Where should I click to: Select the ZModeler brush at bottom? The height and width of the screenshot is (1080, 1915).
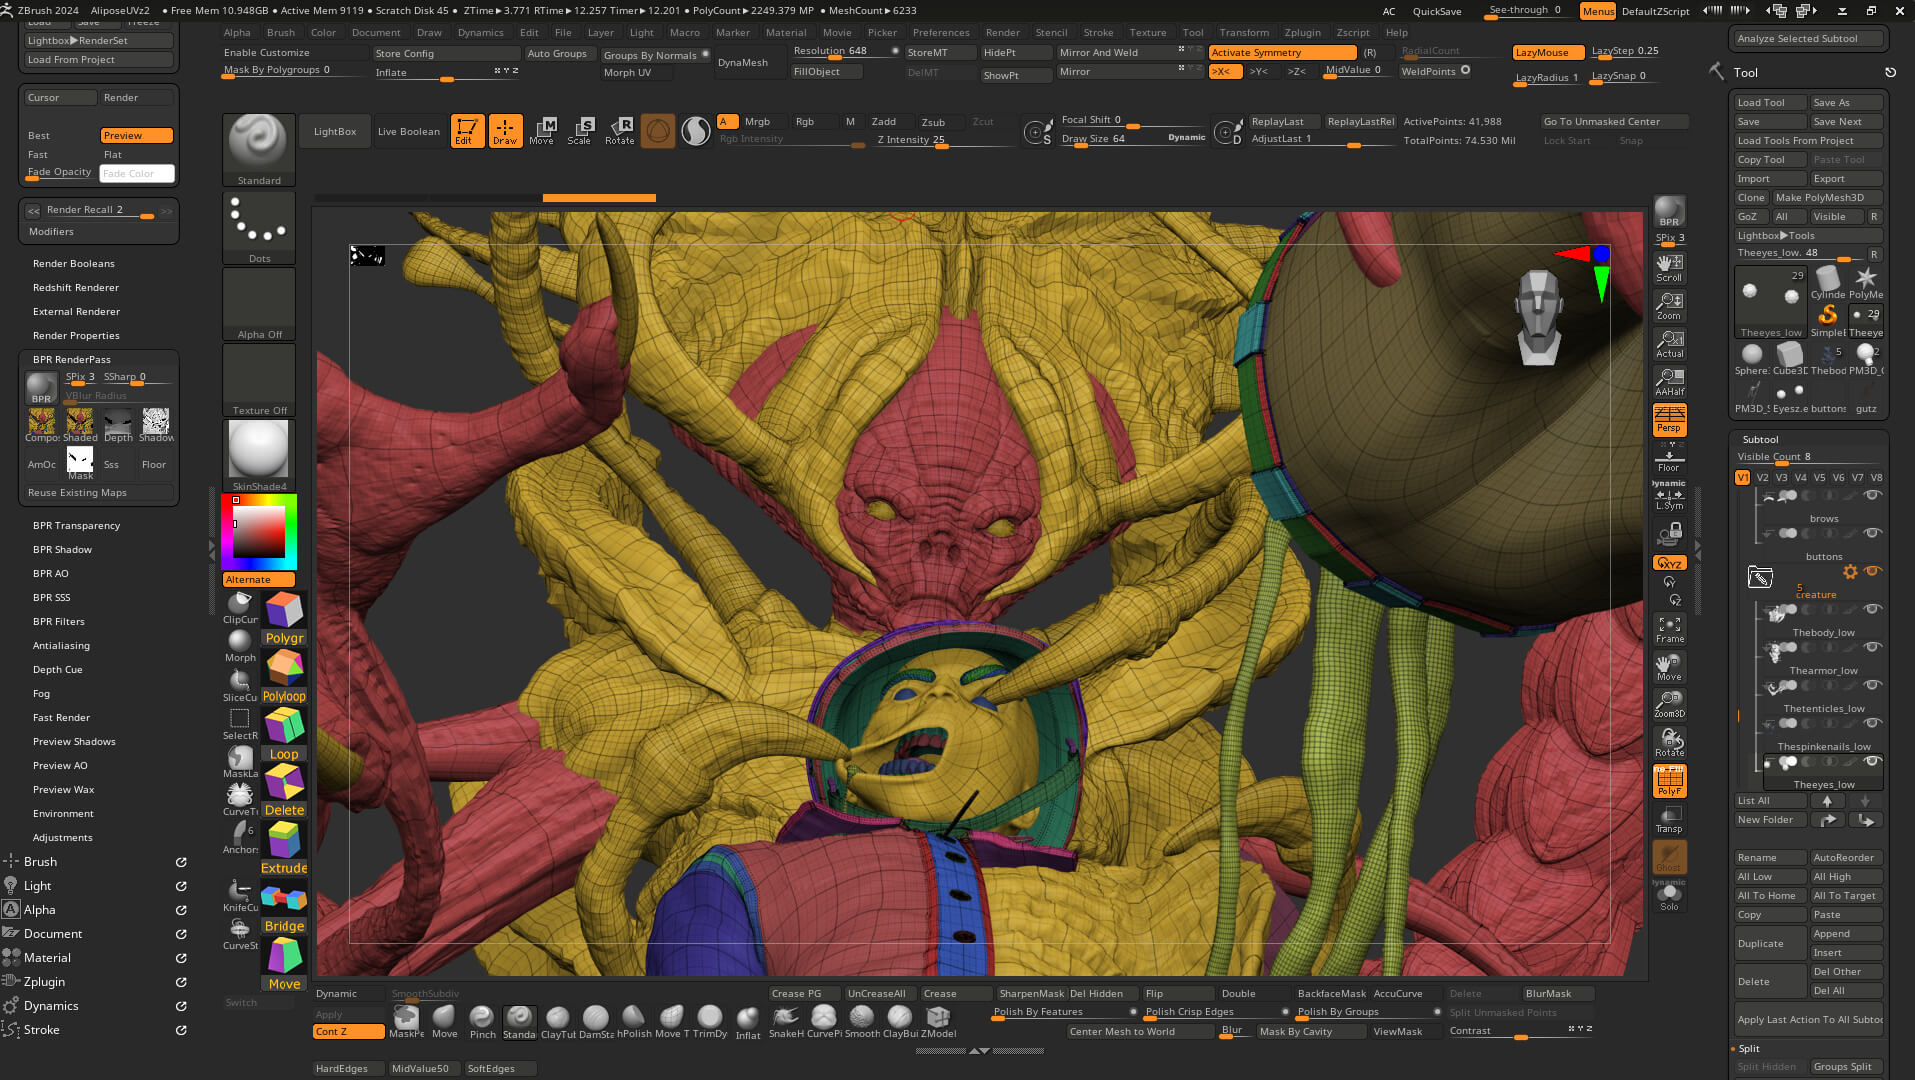tap(938, 1022)
